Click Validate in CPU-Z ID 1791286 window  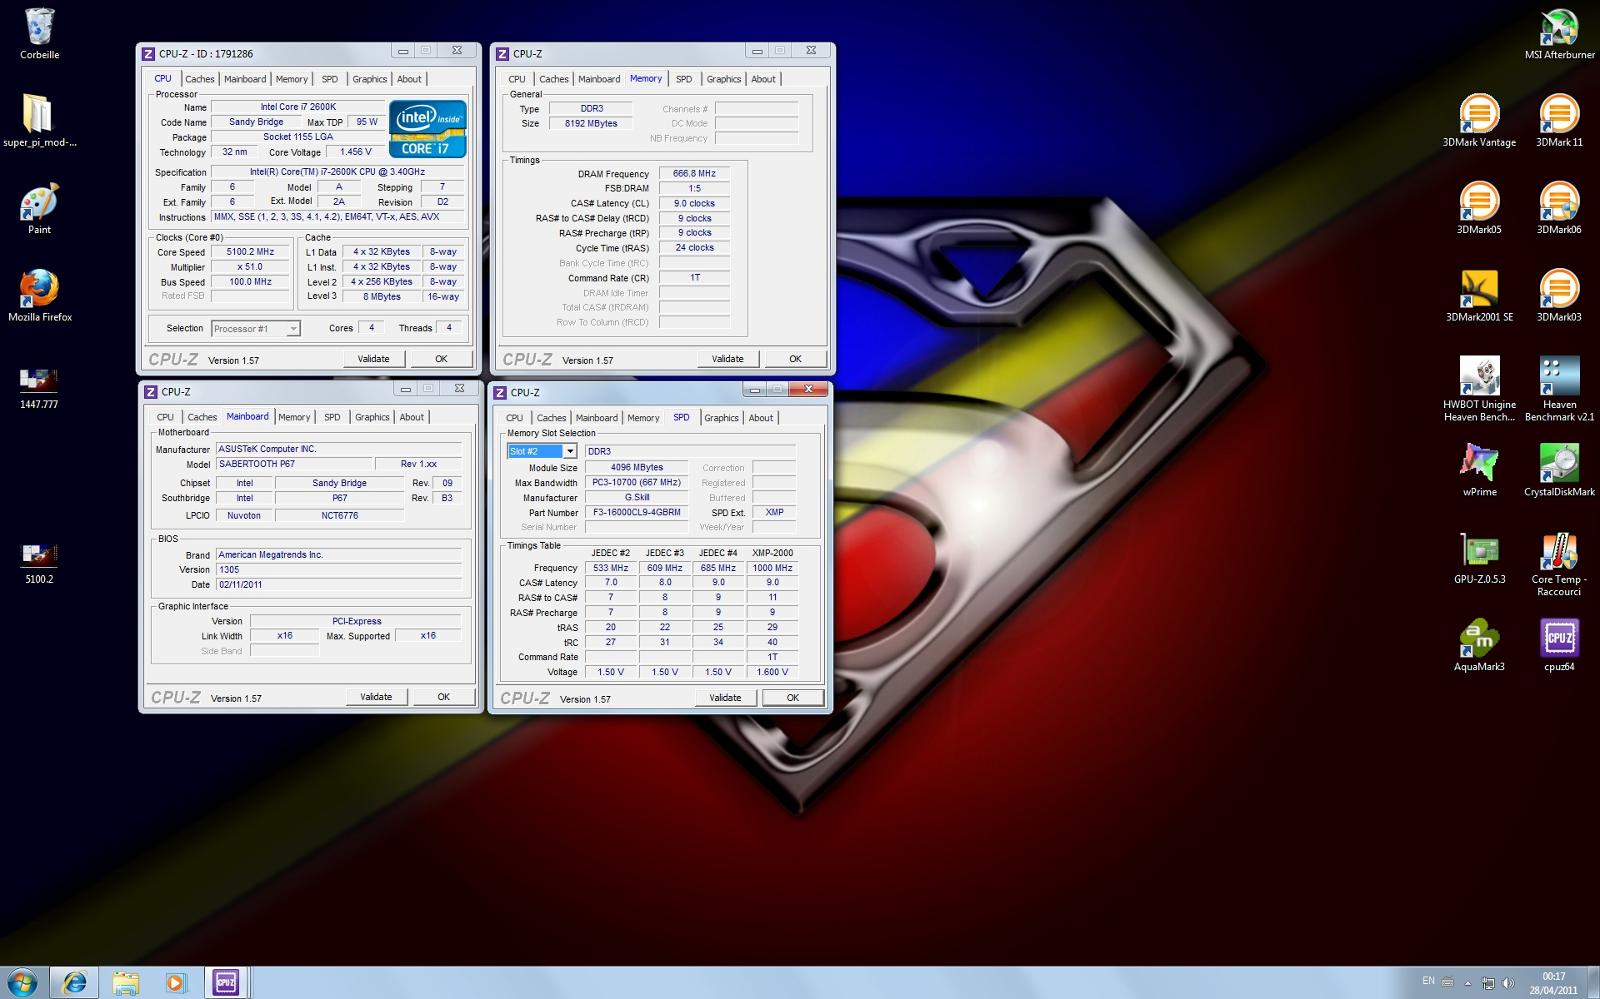pos(374,358)
